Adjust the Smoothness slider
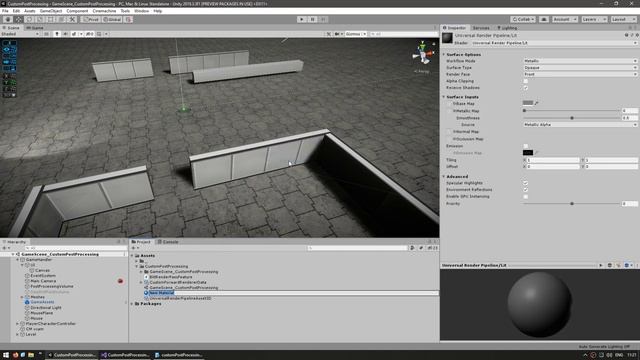 pos(571,118)
